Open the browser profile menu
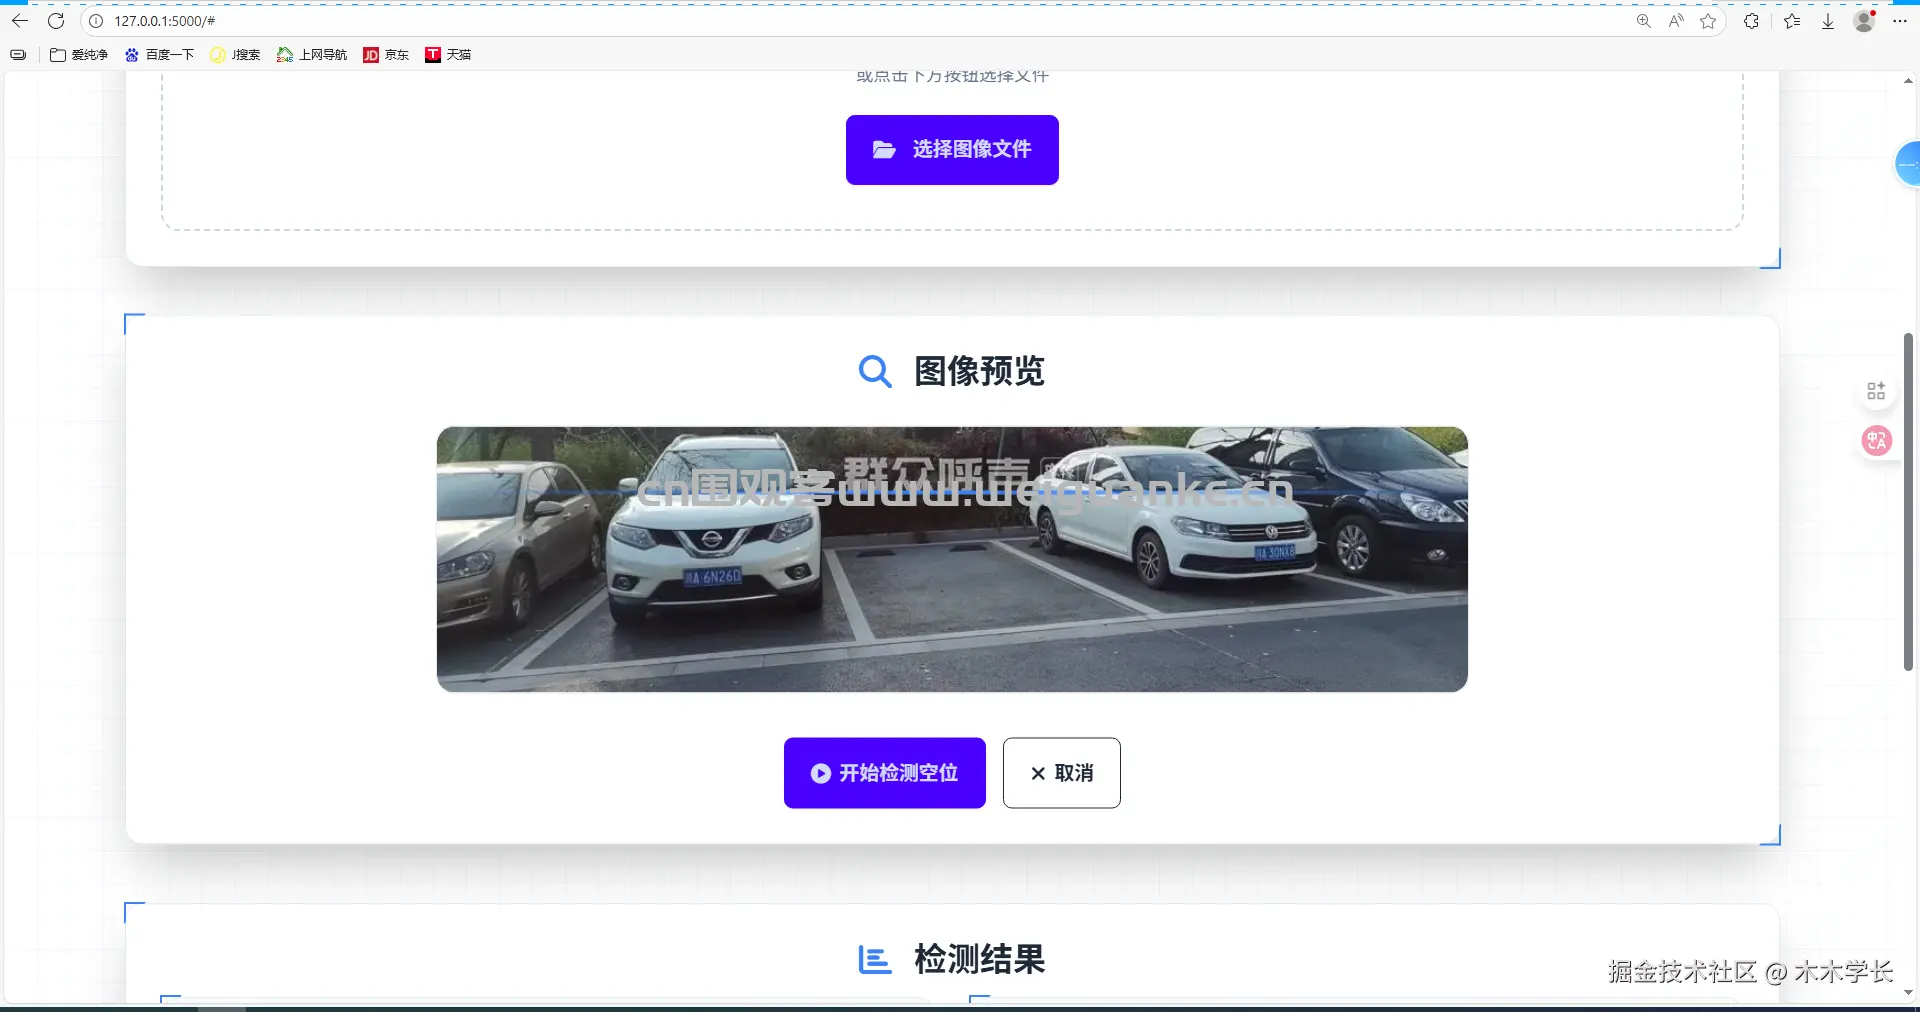Image resolution: width=1920 pixels, height=1012 pixels. coord(1864,21)
